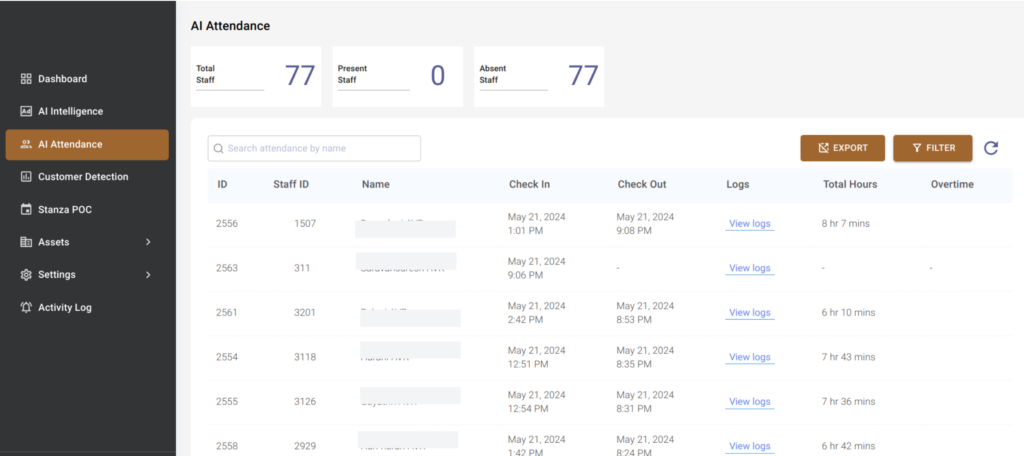Click the Assets building icon
The height and width of the screenshot is (456, 1024).
pyautogui.click(x=26, y=242)
